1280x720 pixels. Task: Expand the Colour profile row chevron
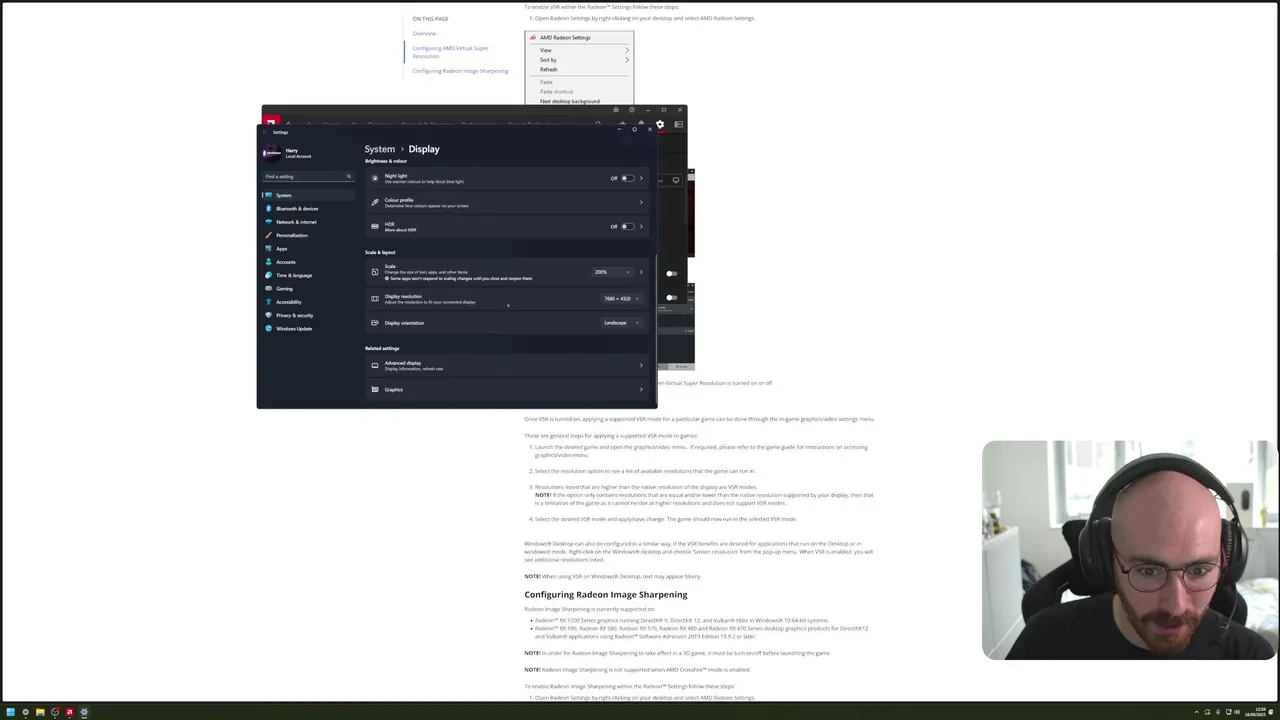click(x=641, y=202)
